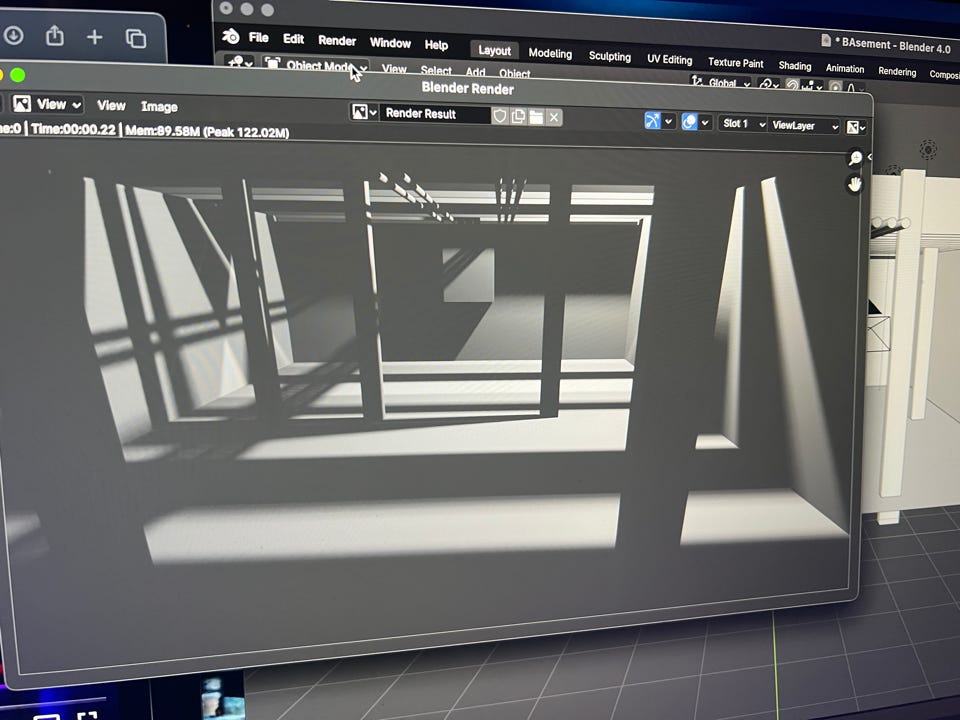Click the fake user shield icon
960x720 pixels.
point(500,116)
